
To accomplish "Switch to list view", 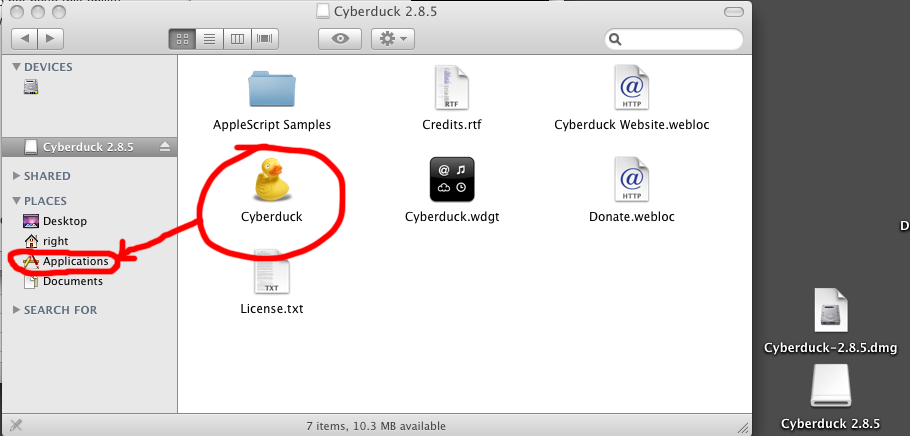I will (x=210, y=39).
